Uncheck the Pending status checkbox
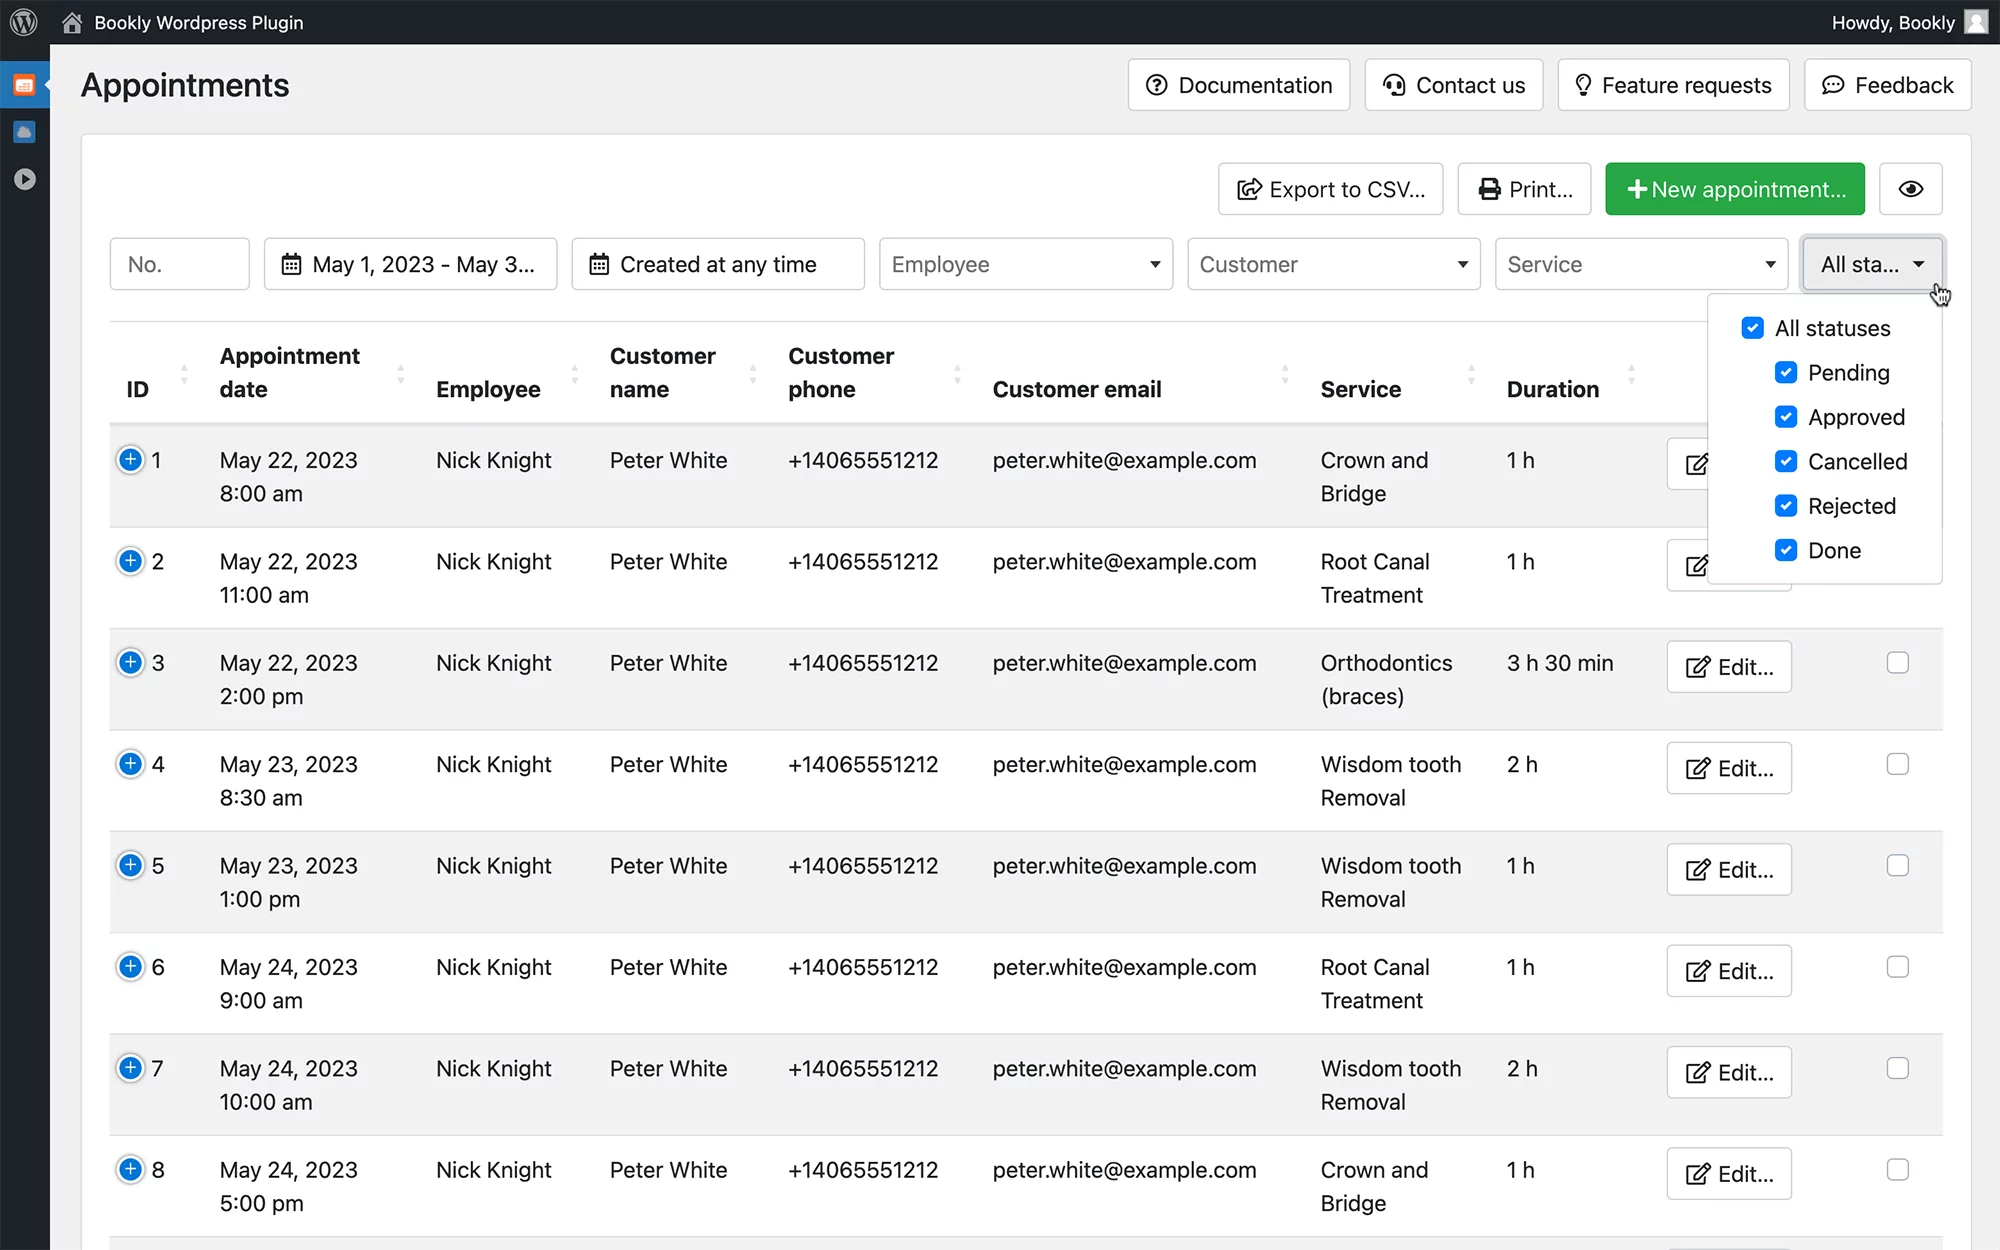This screenshot has width=2000, height=1250. [1786, 373]
